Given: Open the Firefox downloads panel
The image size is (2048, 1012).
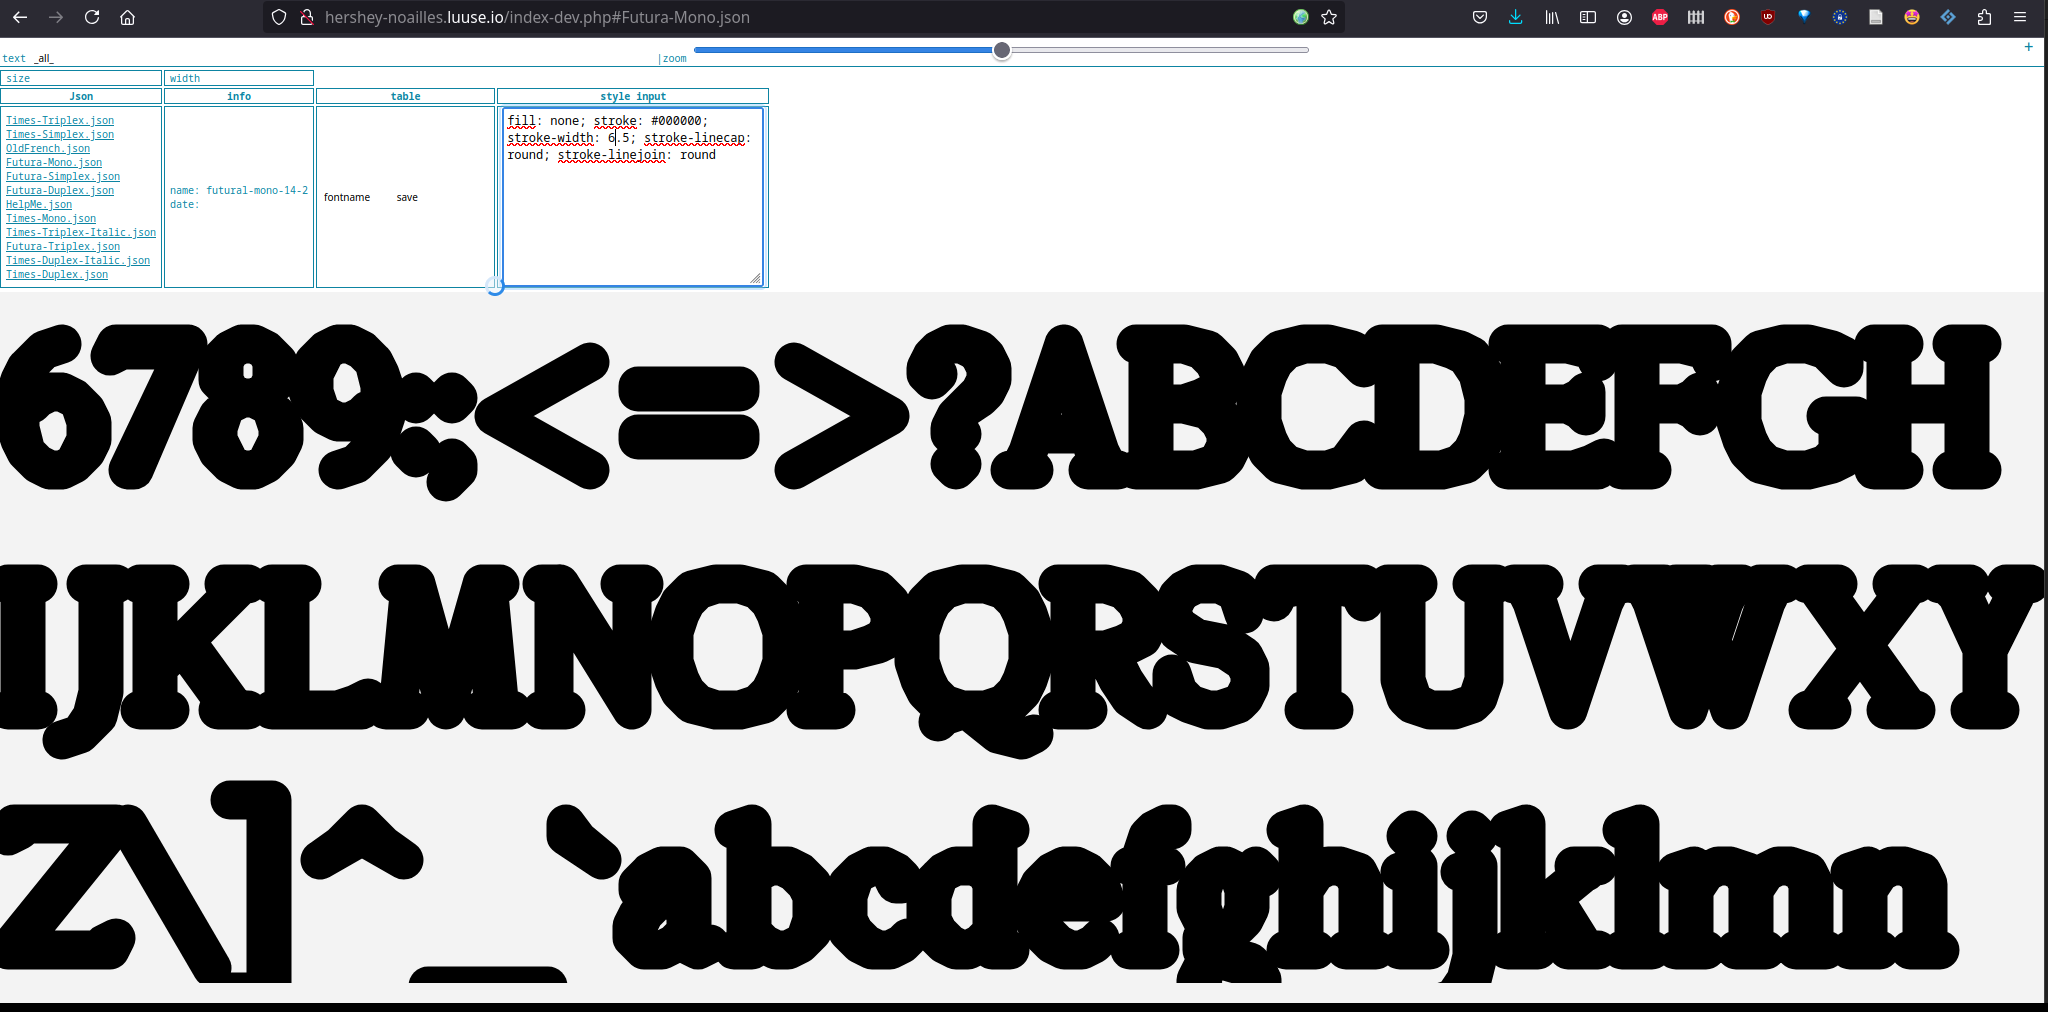Looking at the screenshot, I should [1516, 17].
